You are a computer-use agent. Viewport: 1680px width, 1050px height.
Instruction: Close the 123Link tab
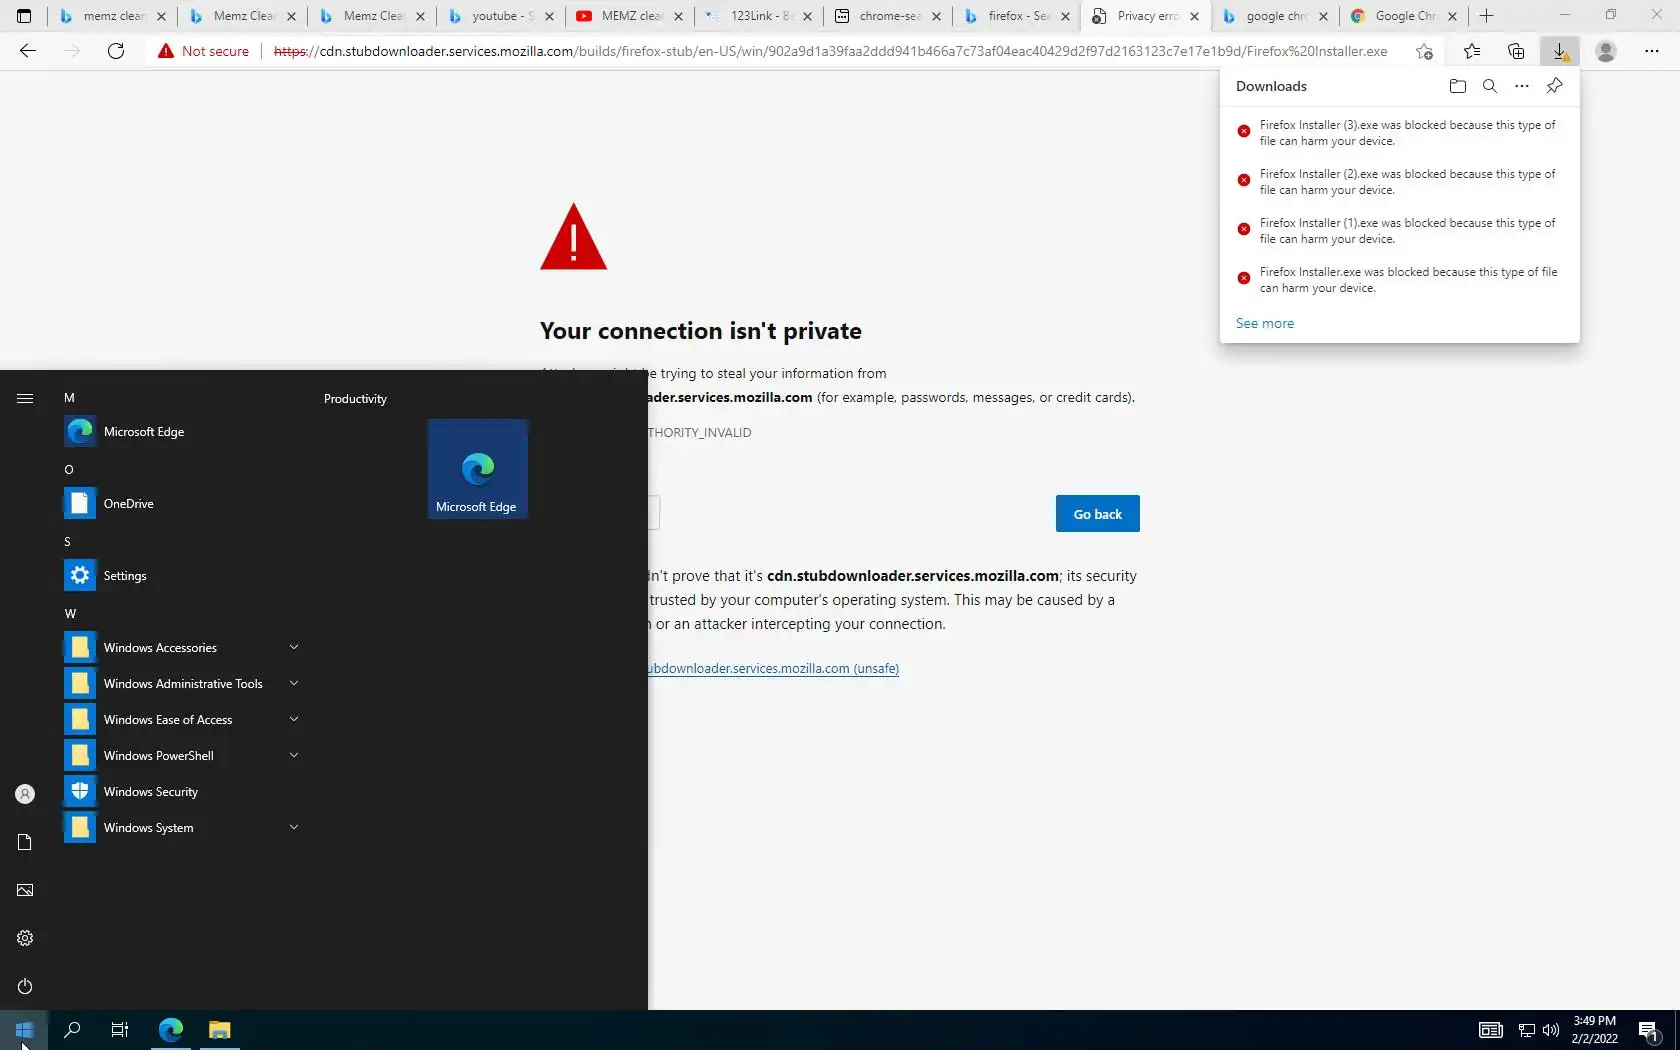click(807, 16)
